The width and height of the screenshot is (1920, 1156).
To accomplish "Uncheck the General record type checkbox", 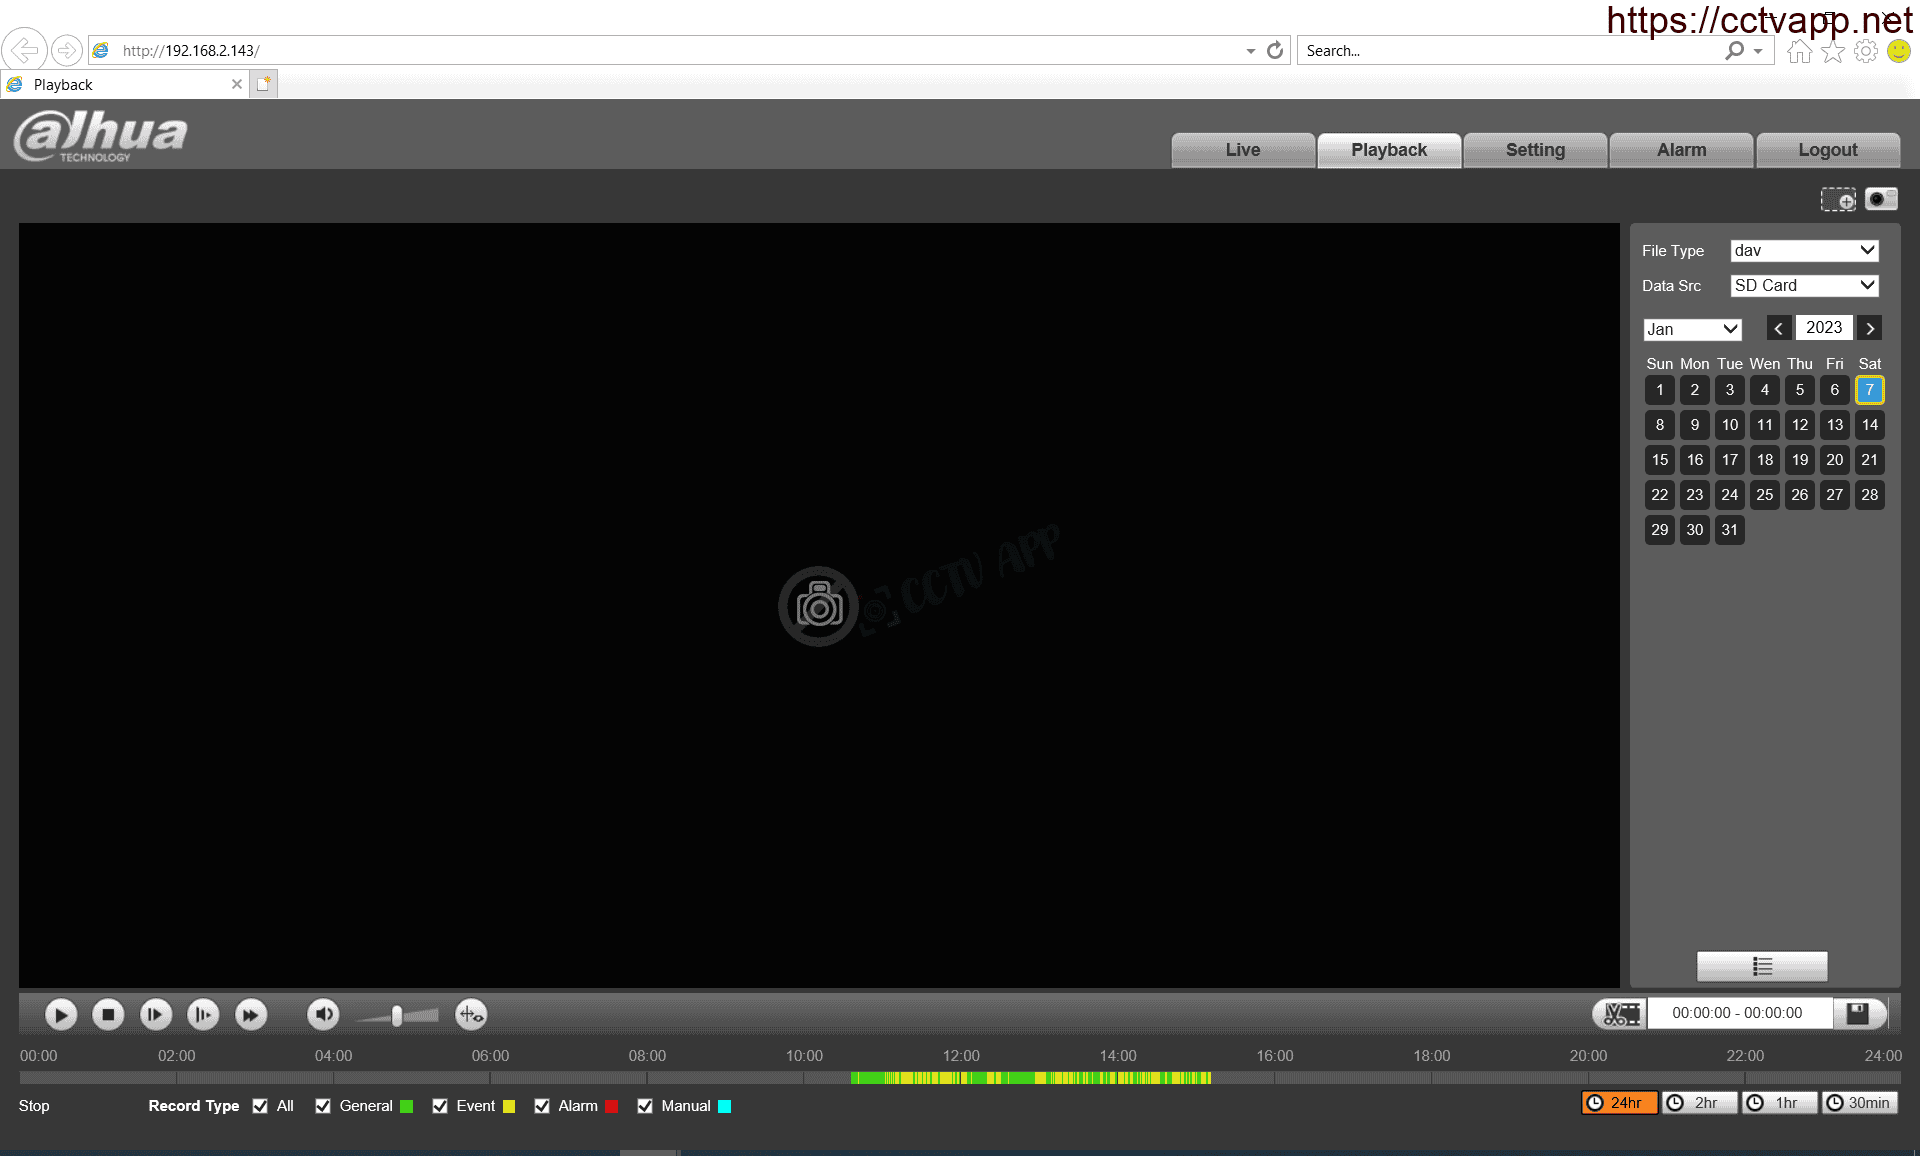I will (x=323, y=1106).
